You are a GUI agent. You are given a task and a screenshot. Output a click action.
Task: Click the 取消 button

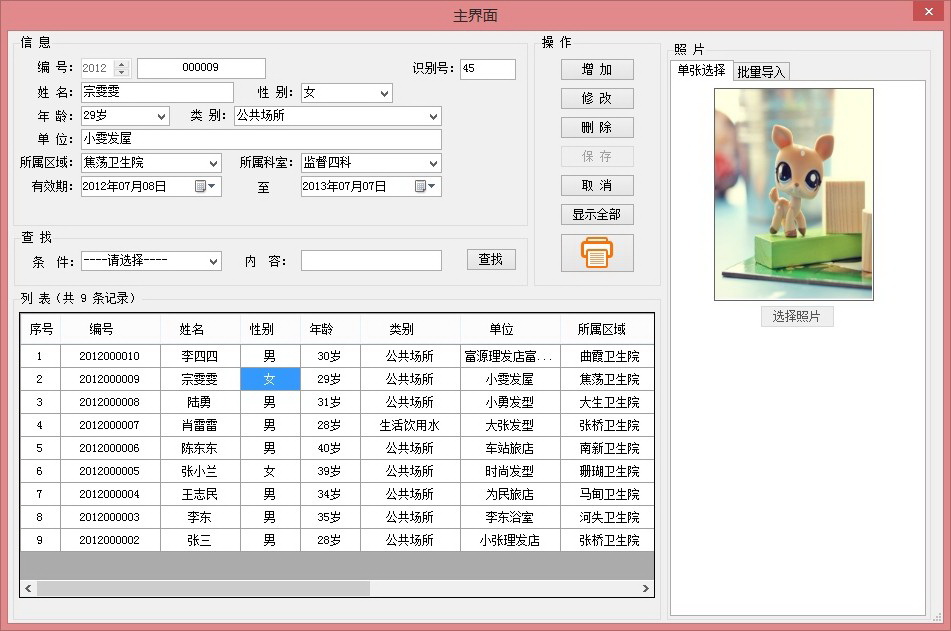(x=597, y=186)
